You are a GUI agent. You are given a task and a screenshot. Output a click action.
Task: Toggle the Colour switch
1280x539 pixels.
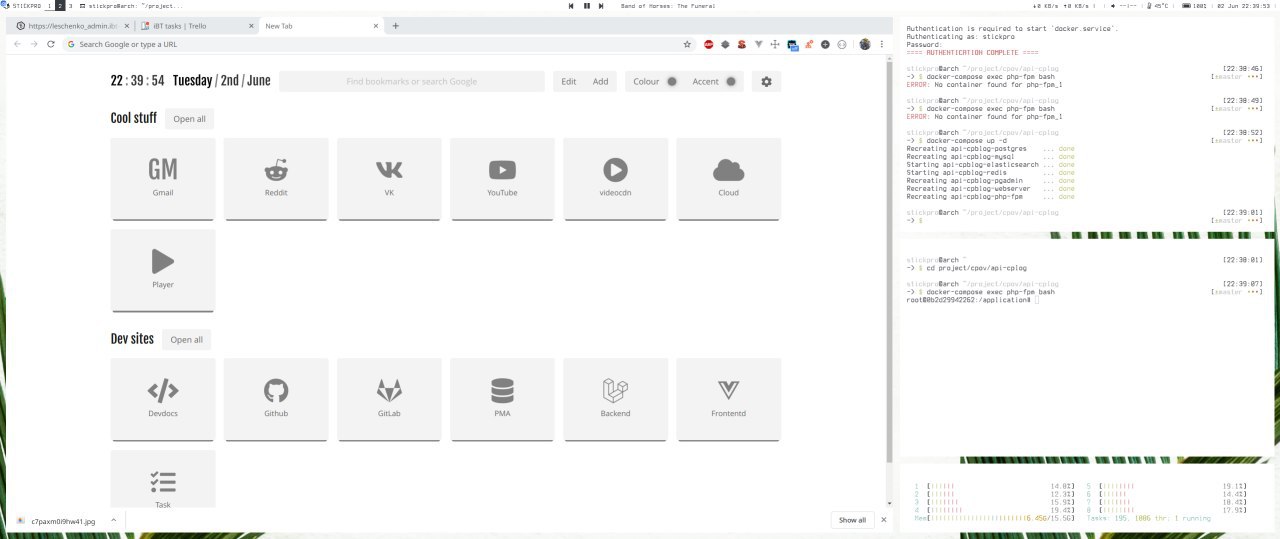672,82
